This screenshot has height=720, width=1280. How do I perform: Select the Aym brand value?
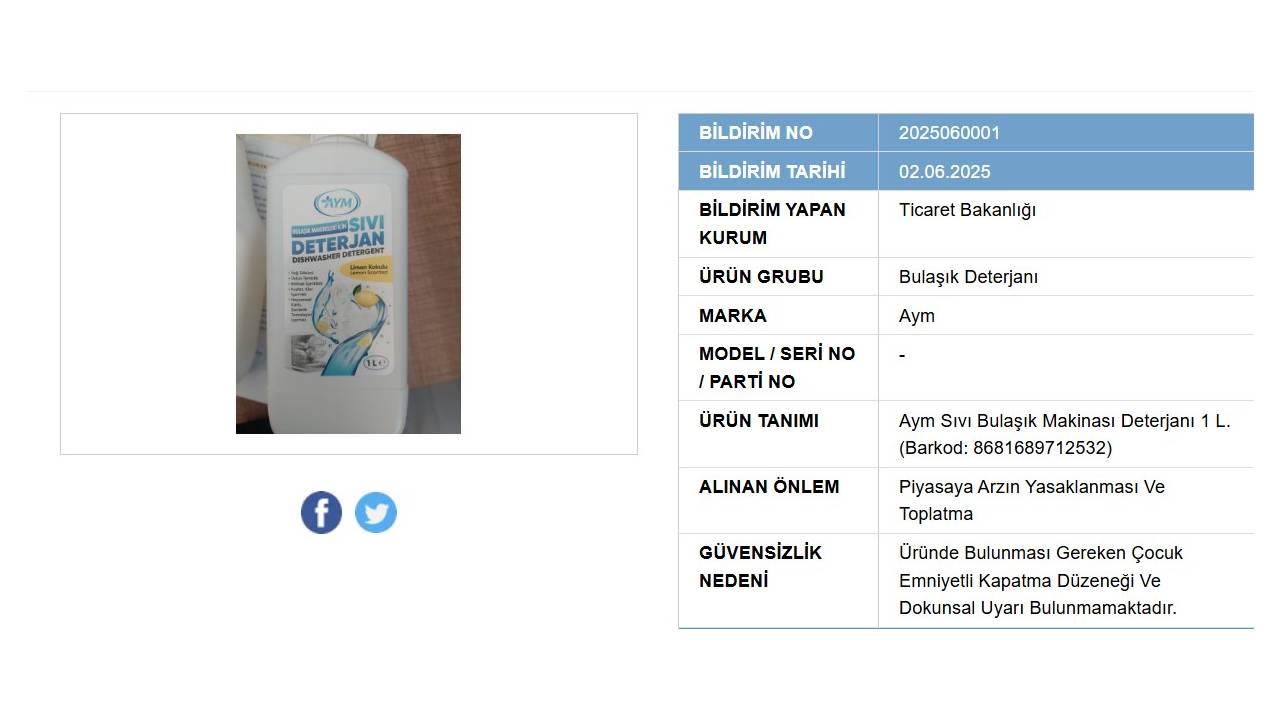(916, 316)
